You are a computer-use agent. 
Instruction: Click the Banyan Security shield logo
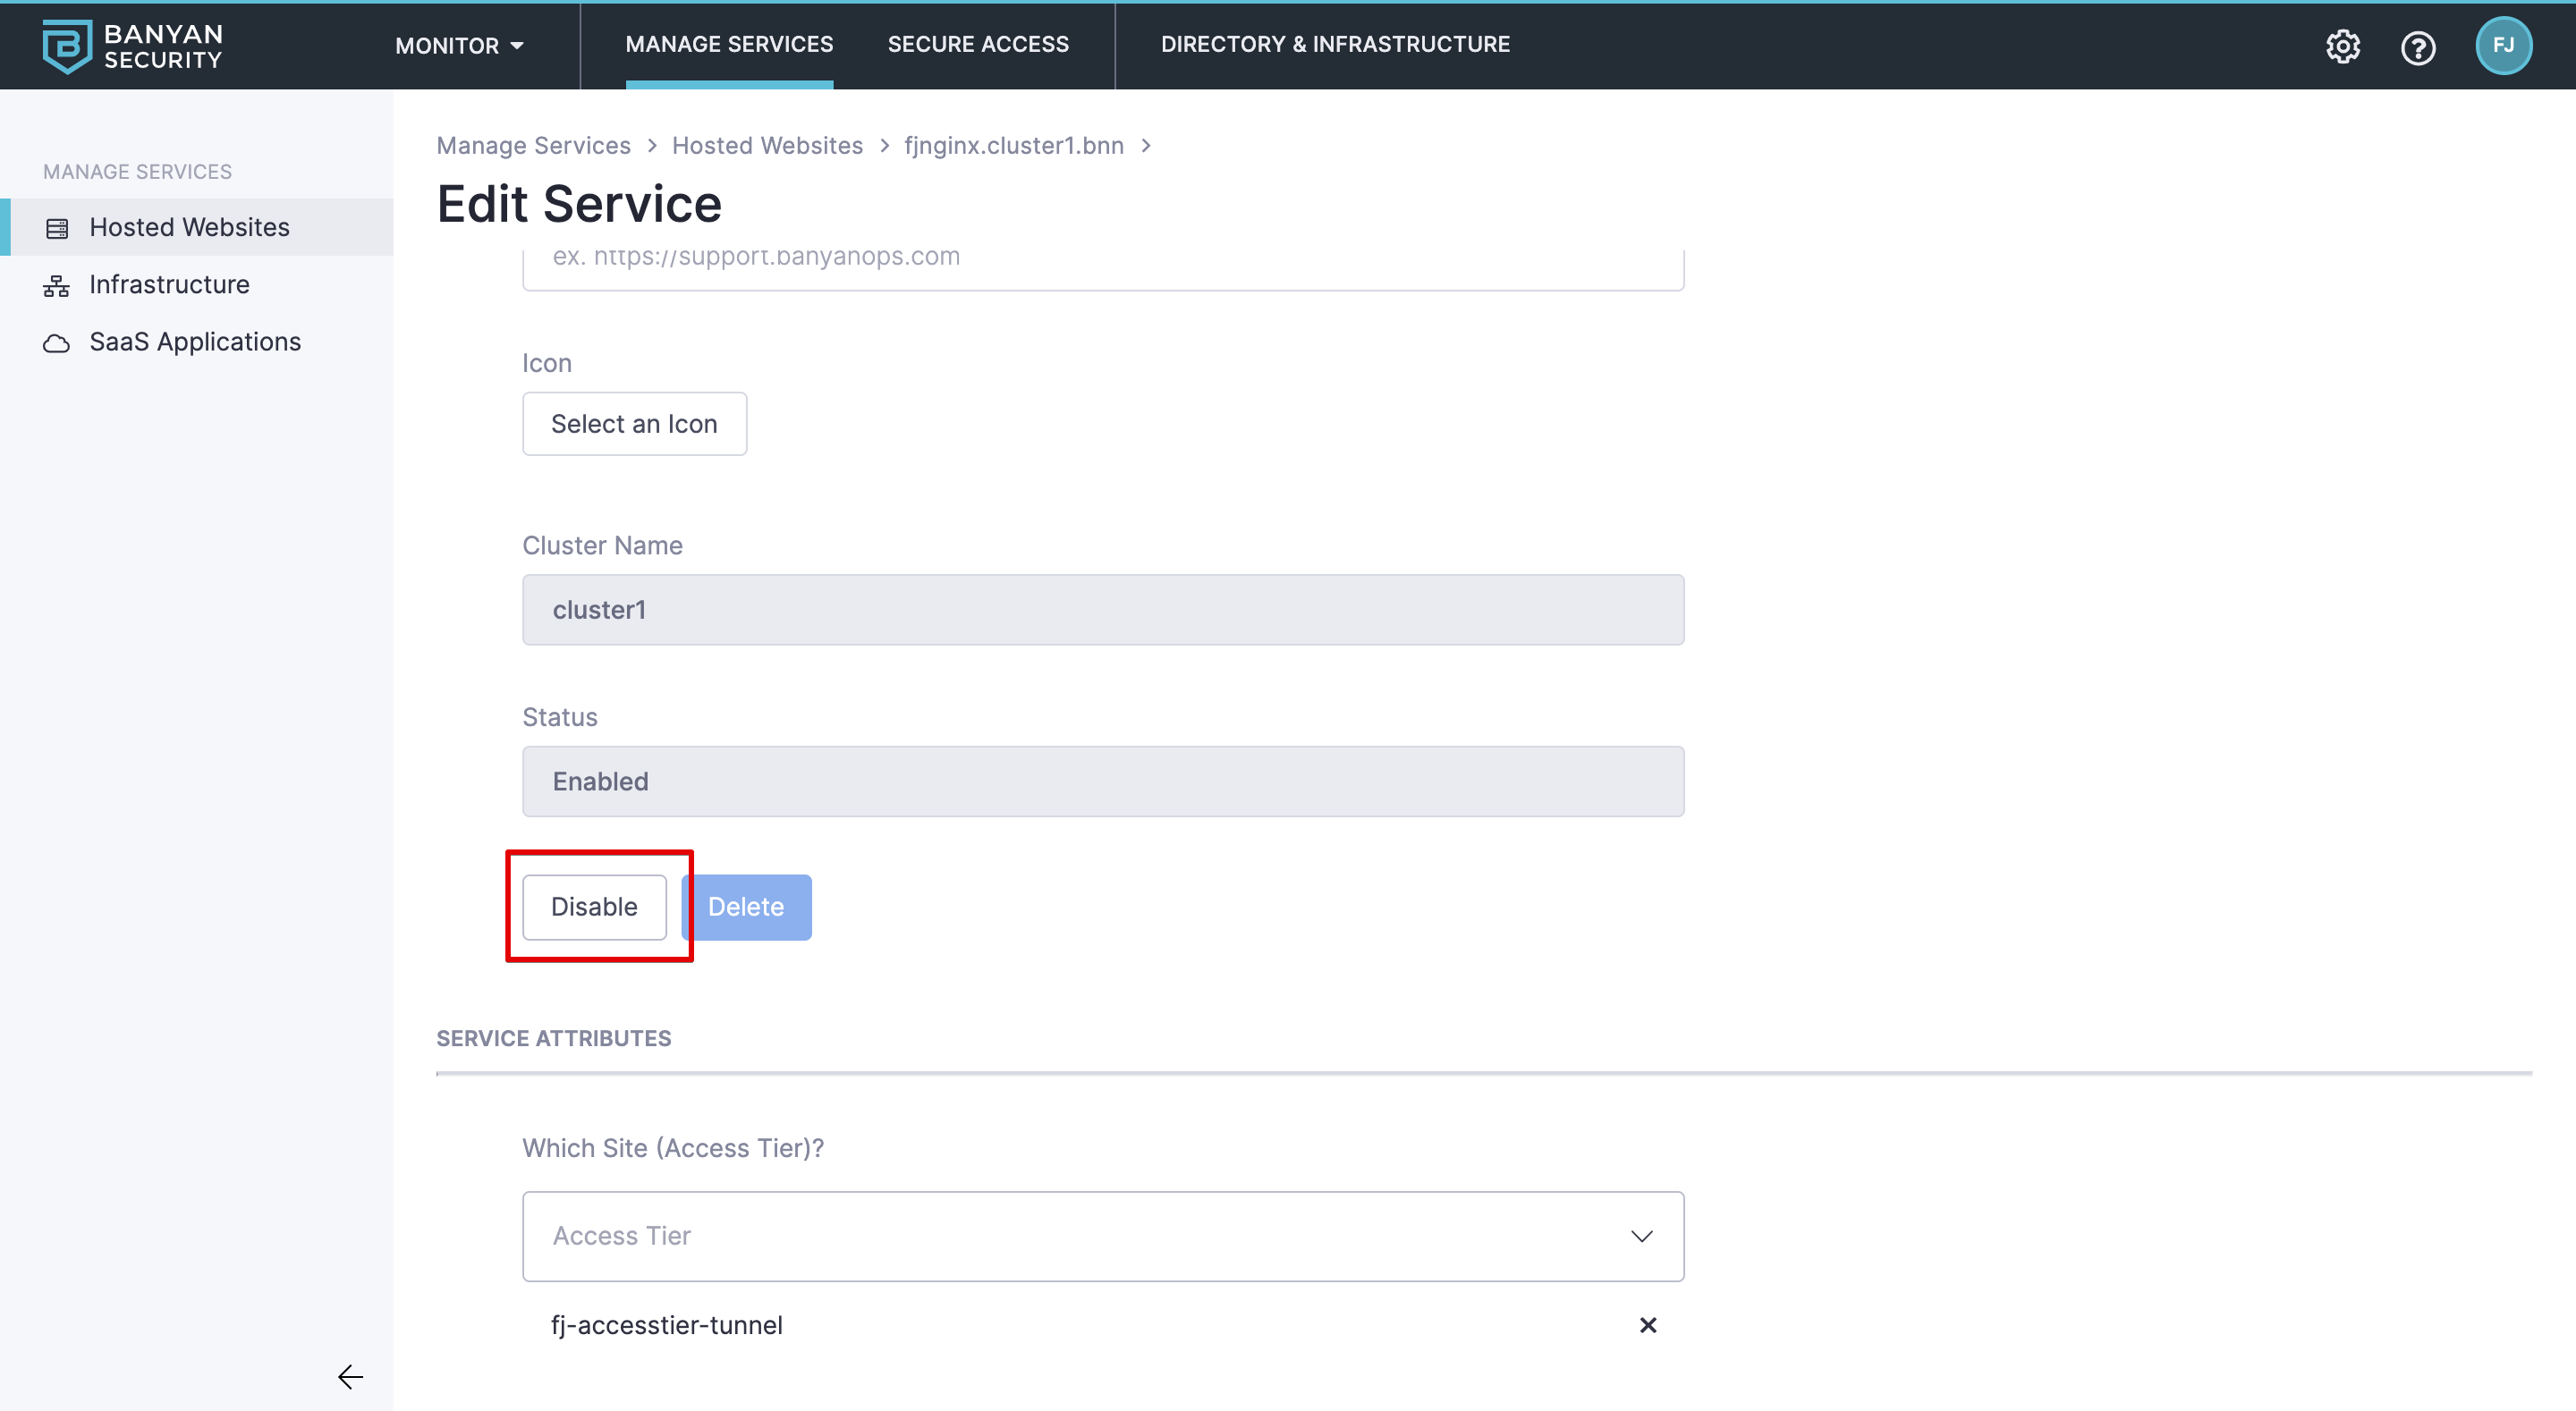point(66,46)
